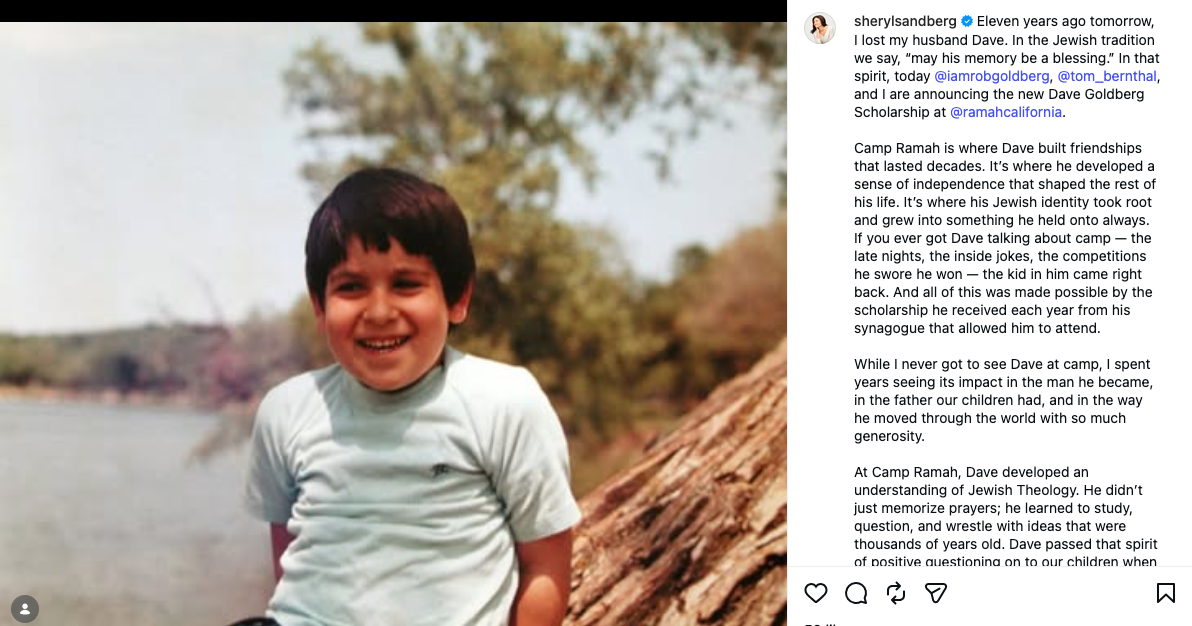The width and height of the screenshot is (1192, 626).
Task: Click the paragraph starting "At Camp Ramah"
Action: coord(1006,516)
